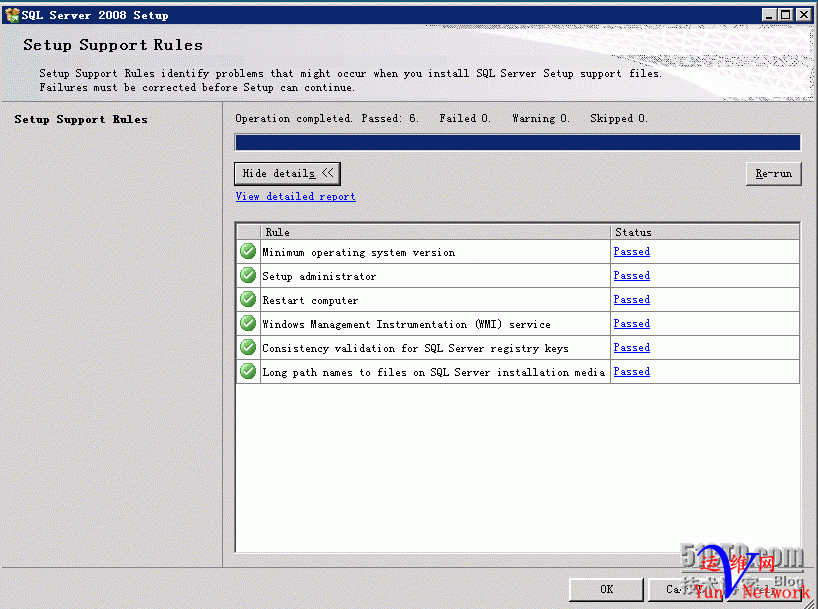Click green check icon for Long path names rule

(248, 372)
